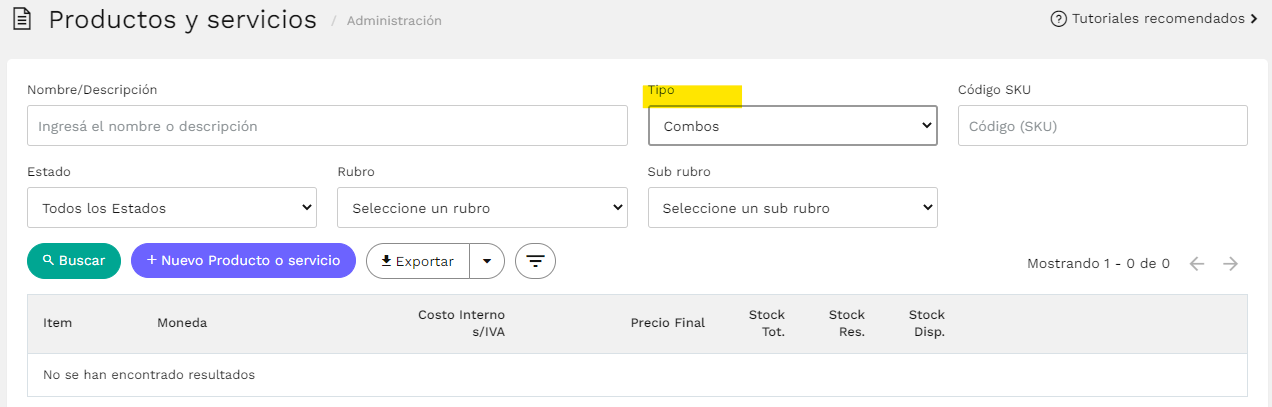
Task: Click Nuevo Producto o servicio button
Action: coord(243,260)
